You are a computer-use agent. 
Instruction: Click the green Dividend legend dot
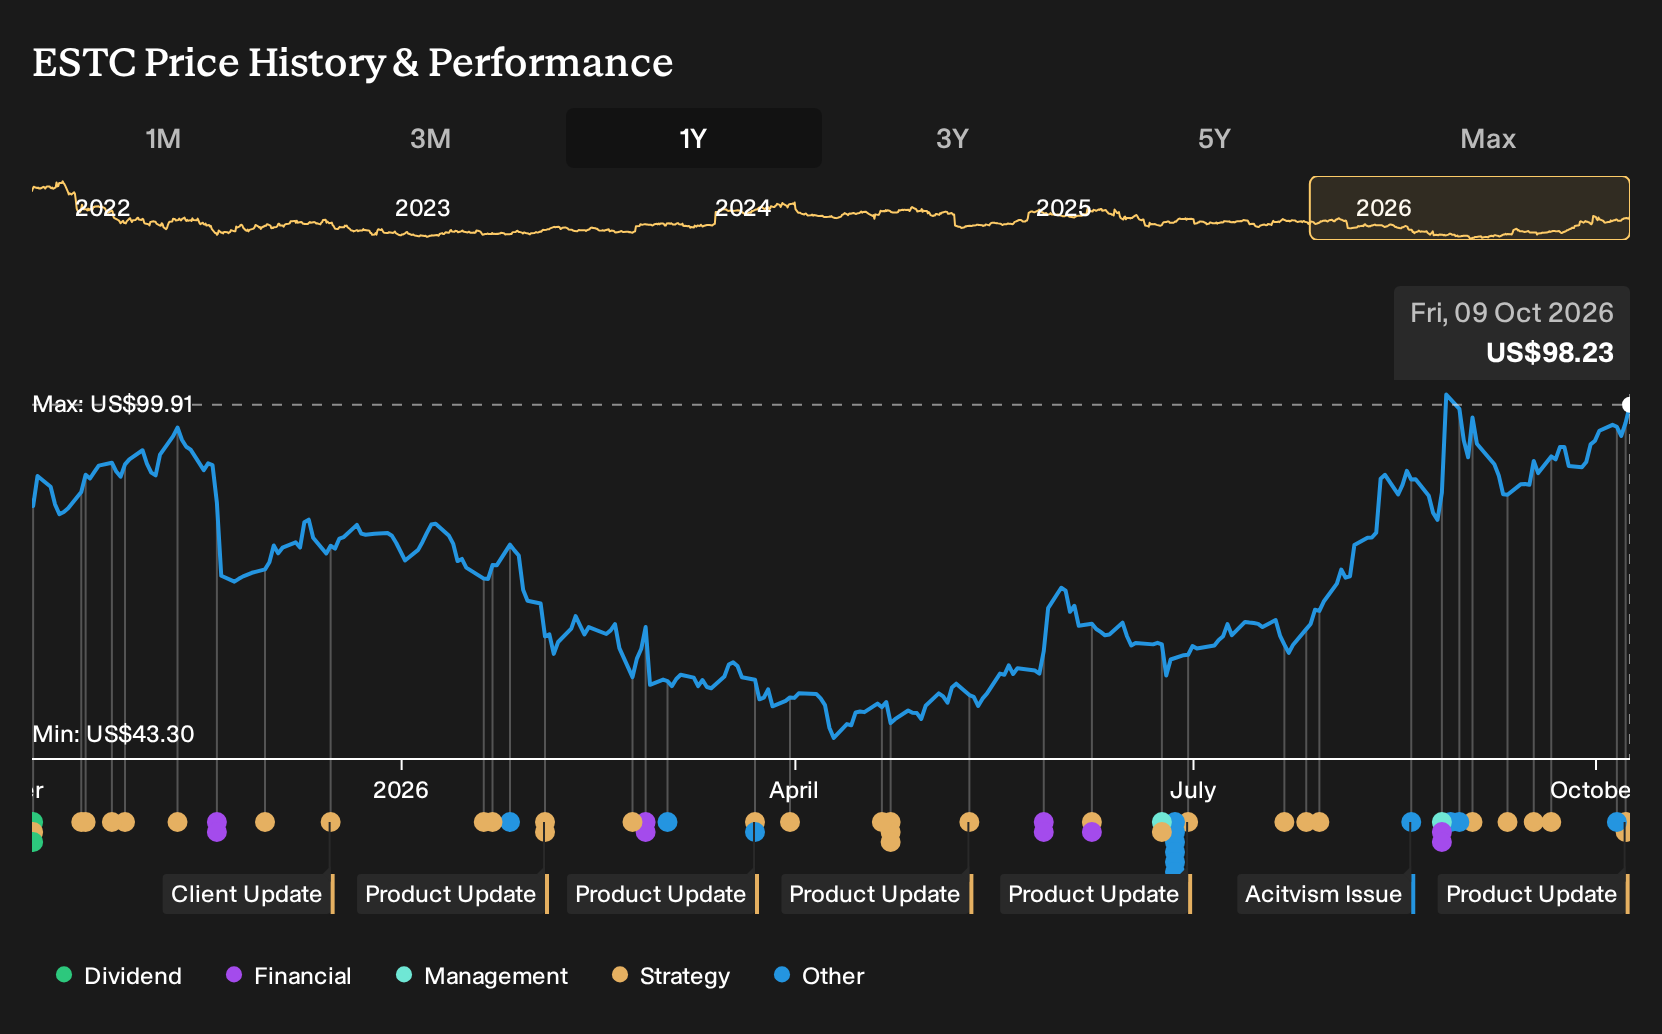pos(64,975)
